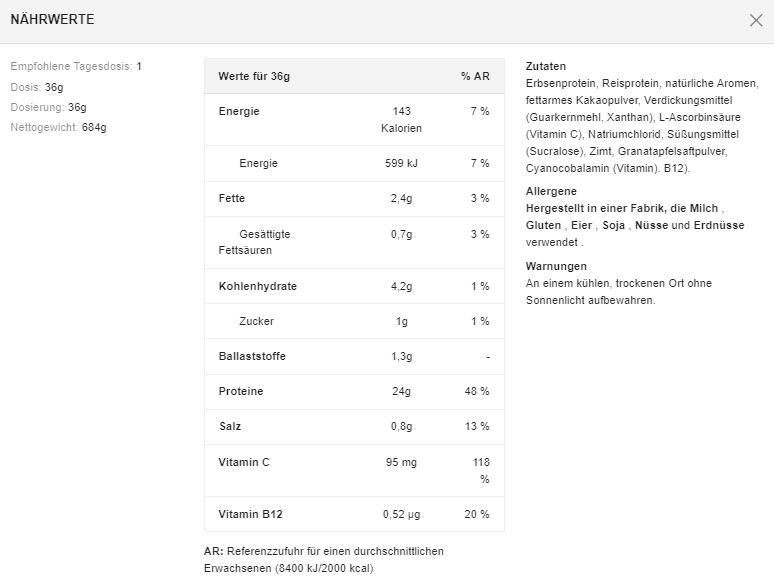This screenshot has width=774, height=583.
Task: Select the Ballaststoffe row label
Action: tap(251, 356)
